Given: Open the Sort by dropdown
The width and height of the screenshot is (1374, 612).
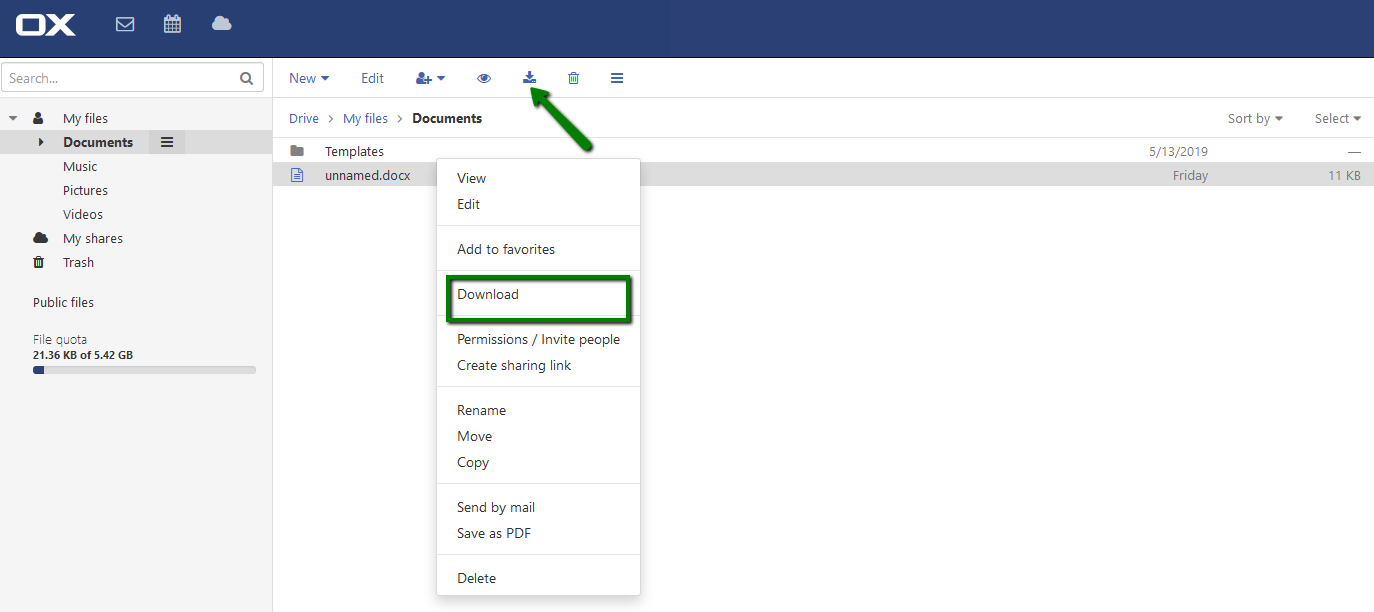Looking at the screenshot, I should pyautogui.click(x=1255, y=118).
